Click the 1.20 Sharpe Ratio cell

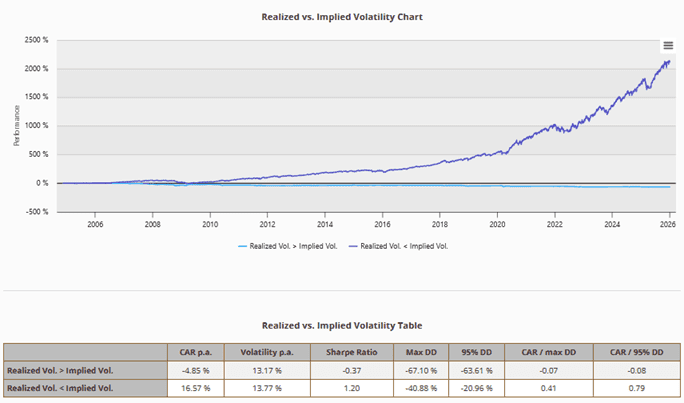(340, 388)
